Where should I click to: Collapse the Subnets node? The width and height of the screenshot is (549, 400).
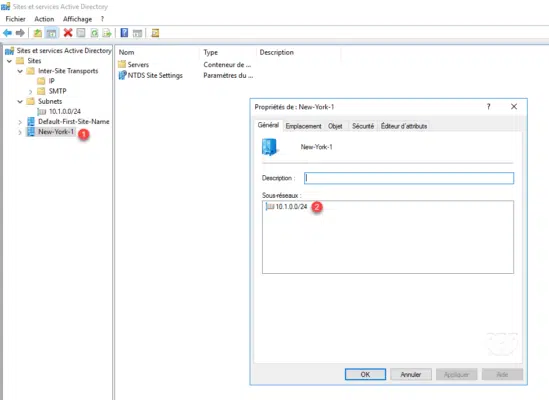[20, 102]
